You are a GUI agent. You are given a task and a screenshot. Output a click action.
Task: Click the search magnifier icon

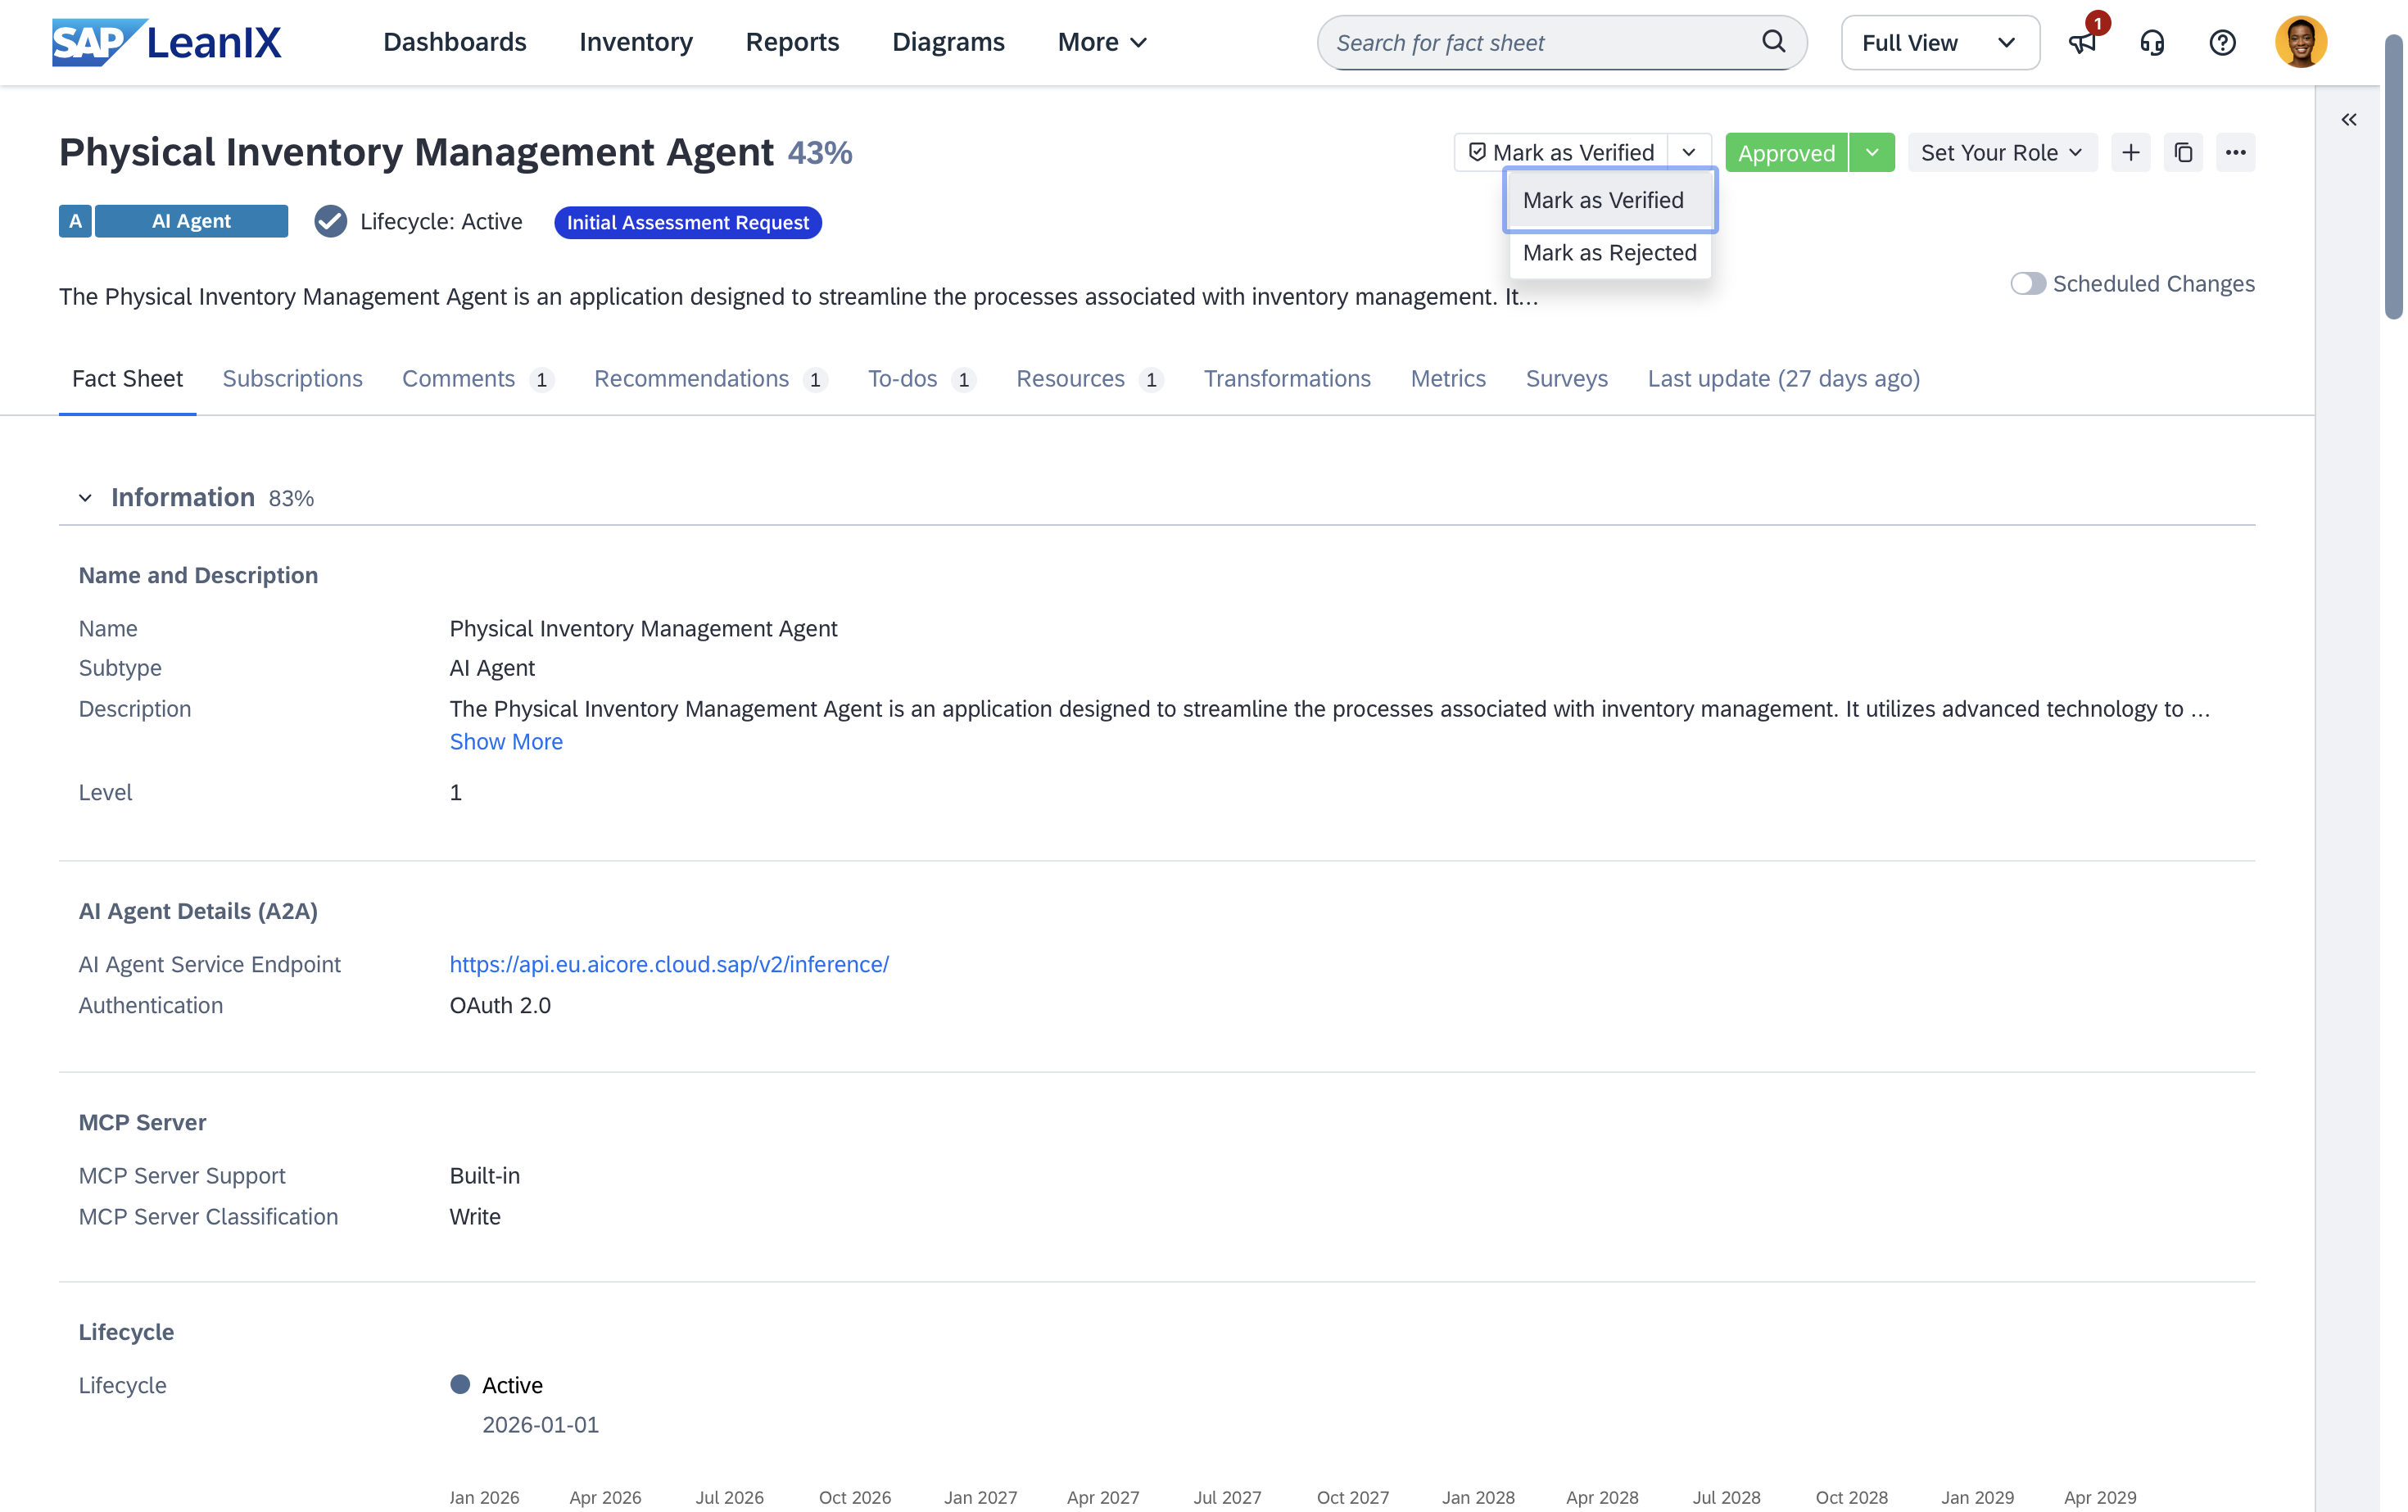point(1773,42)
